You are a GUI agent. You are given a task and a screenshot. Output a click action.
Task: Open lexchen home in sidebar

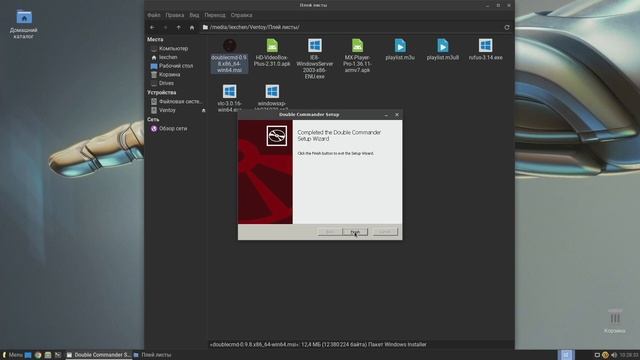tap(168, 57)
